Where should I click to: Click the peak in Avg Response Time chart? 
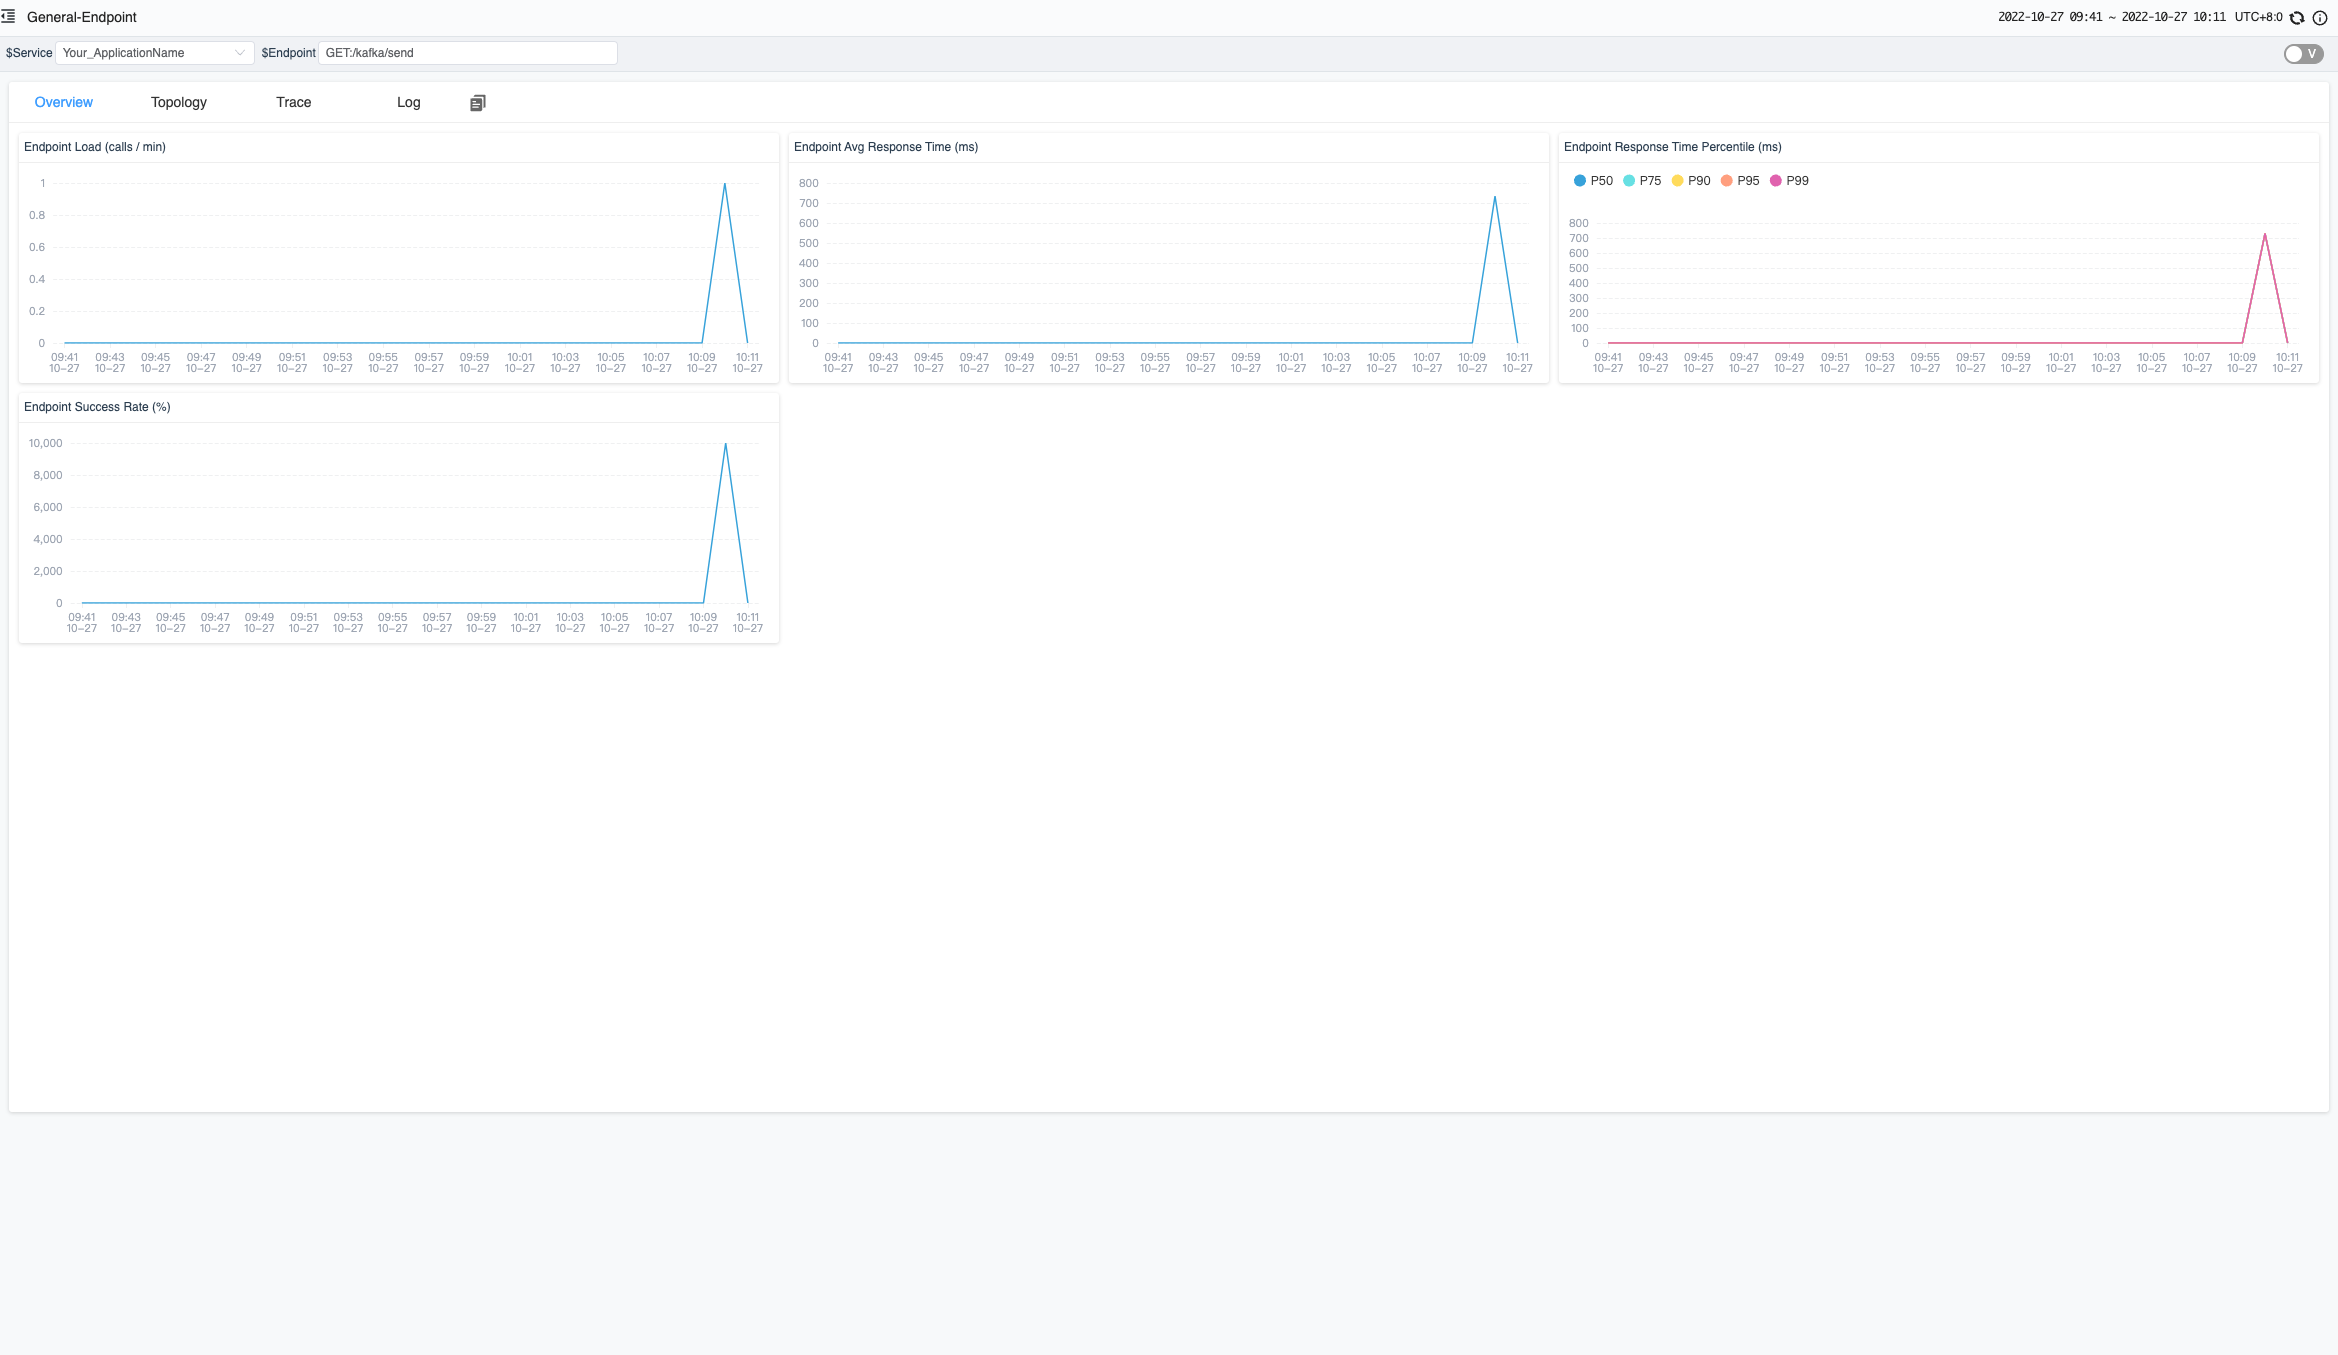tap(1495, 197)
